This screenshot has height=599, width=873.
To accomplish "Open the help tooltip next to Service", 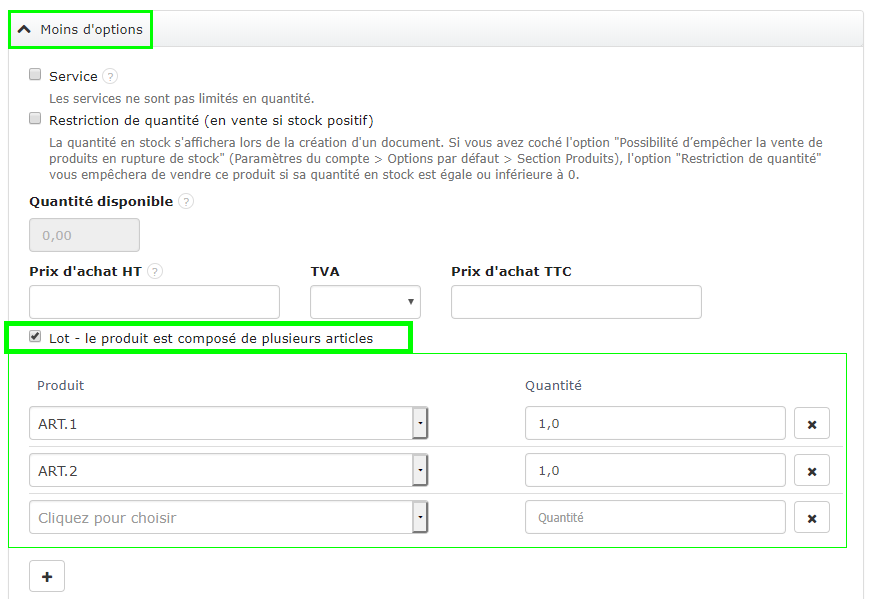I will [x=110, y=76].
